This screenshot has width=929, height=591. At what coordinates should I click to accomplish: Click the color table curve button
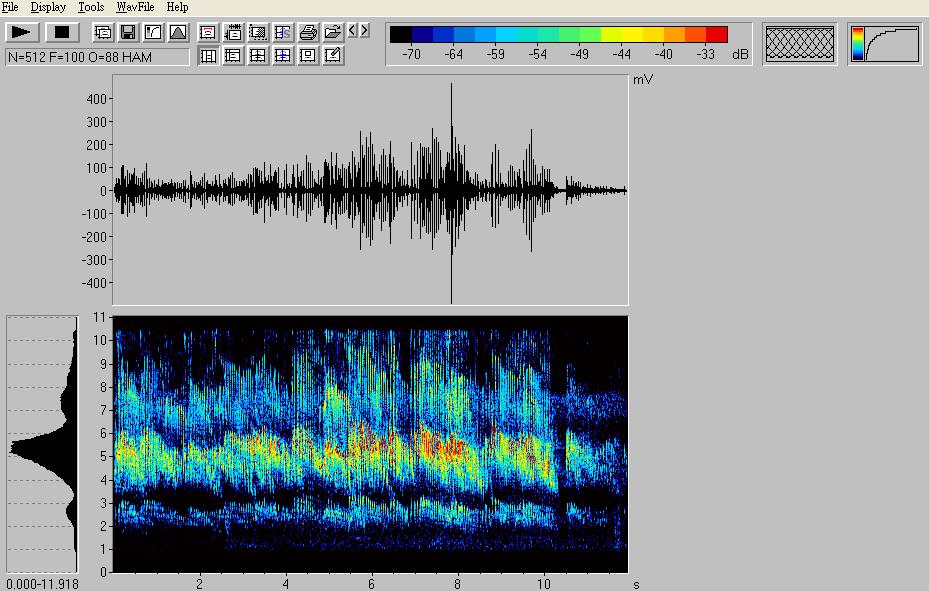pos(885,44)
